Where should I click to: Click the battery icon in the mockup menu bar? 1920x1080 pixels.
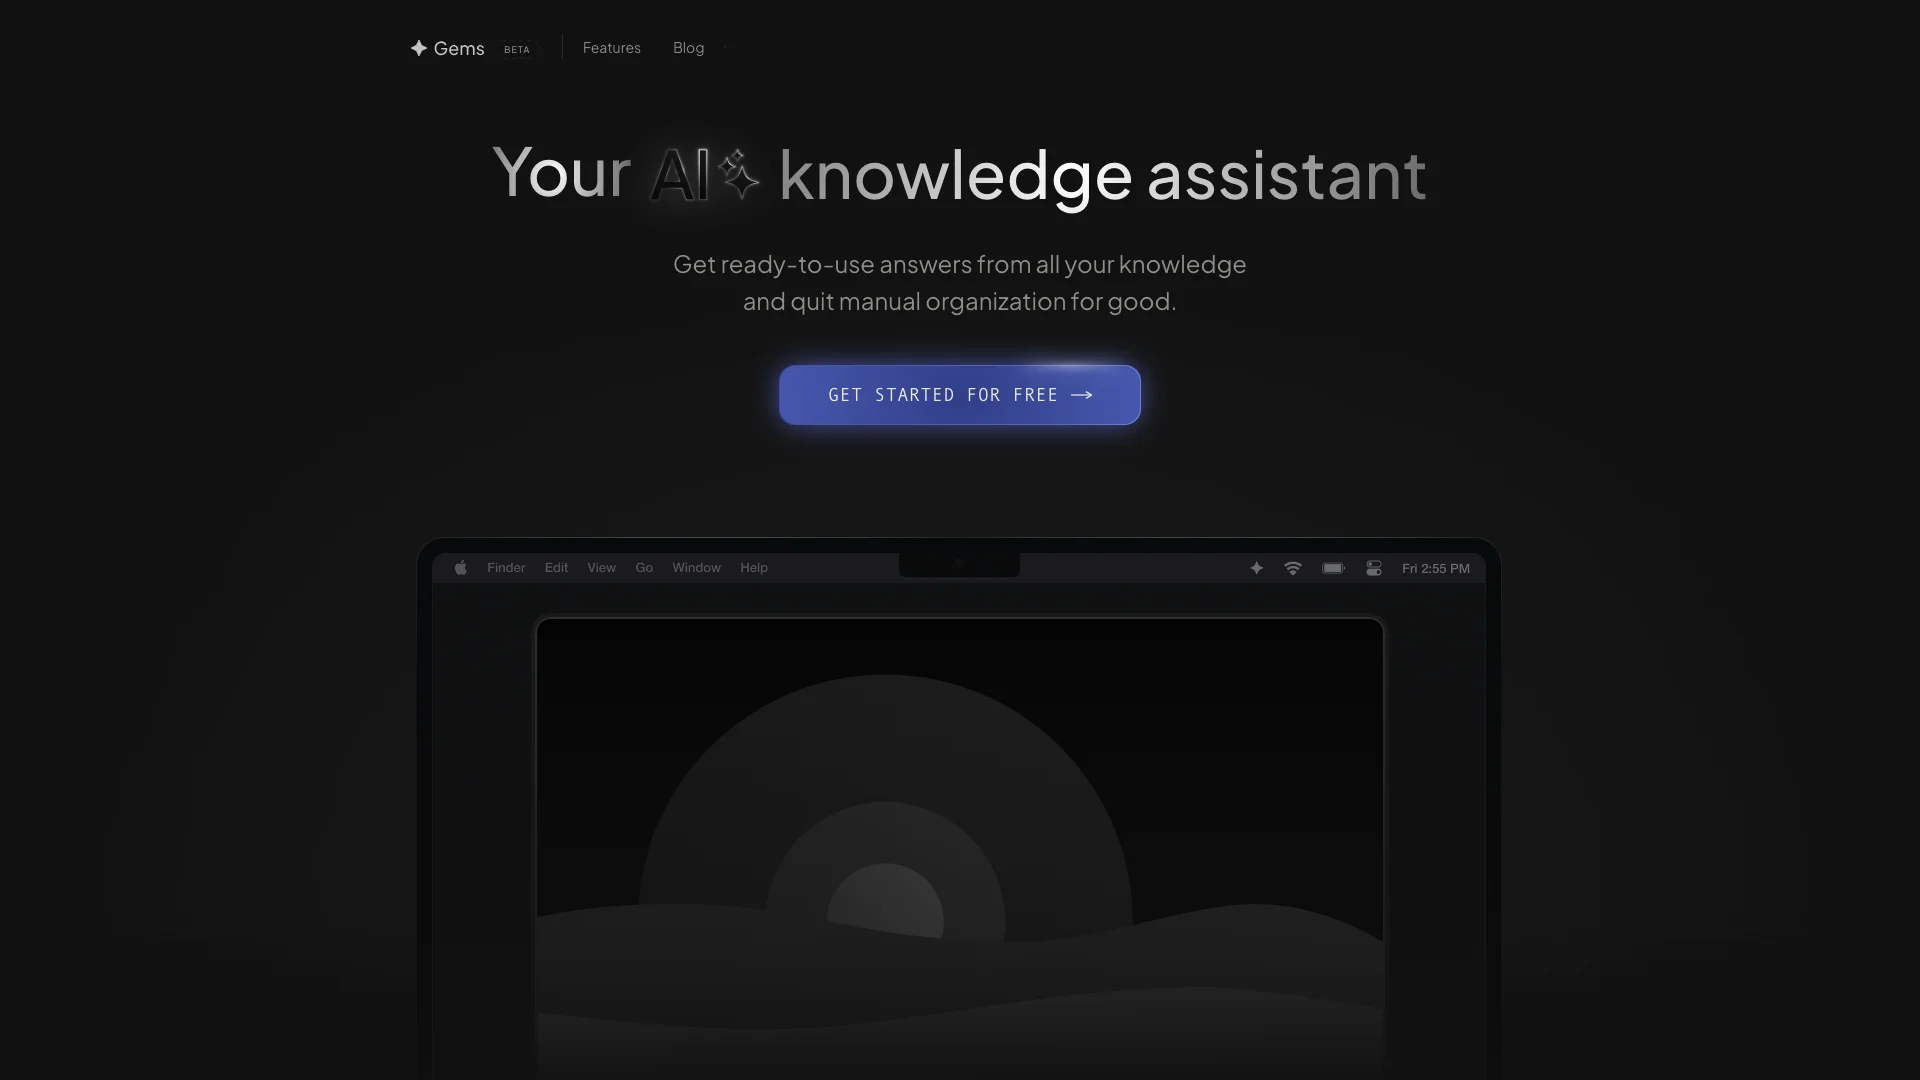coord(1334,568)
